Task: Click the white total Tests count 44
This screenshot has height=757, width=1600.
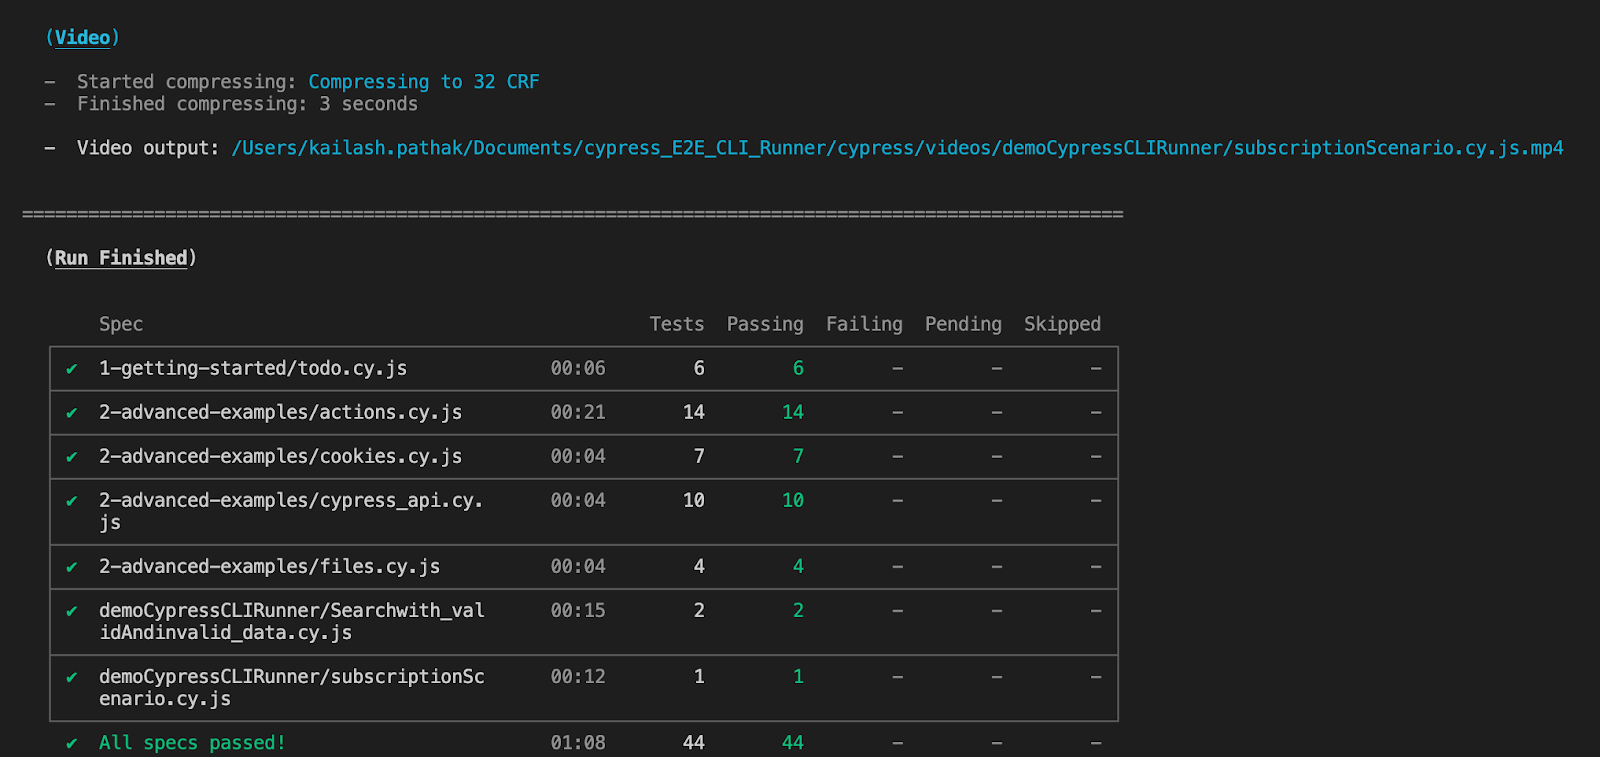Action: [694, 743]
